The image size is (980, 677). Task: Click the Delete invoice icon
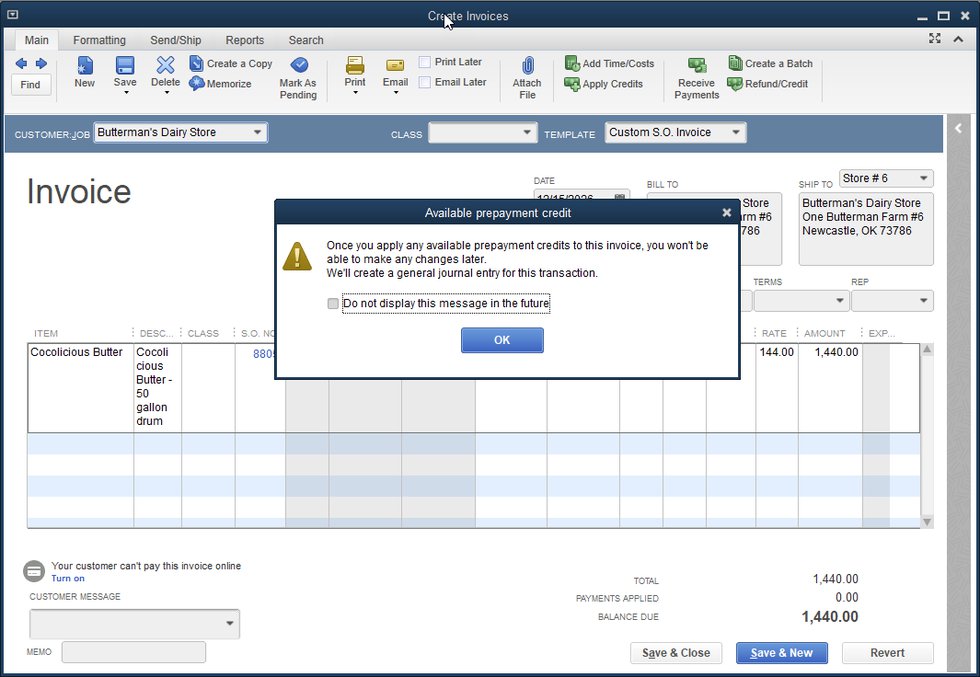(x=165, y=66)
